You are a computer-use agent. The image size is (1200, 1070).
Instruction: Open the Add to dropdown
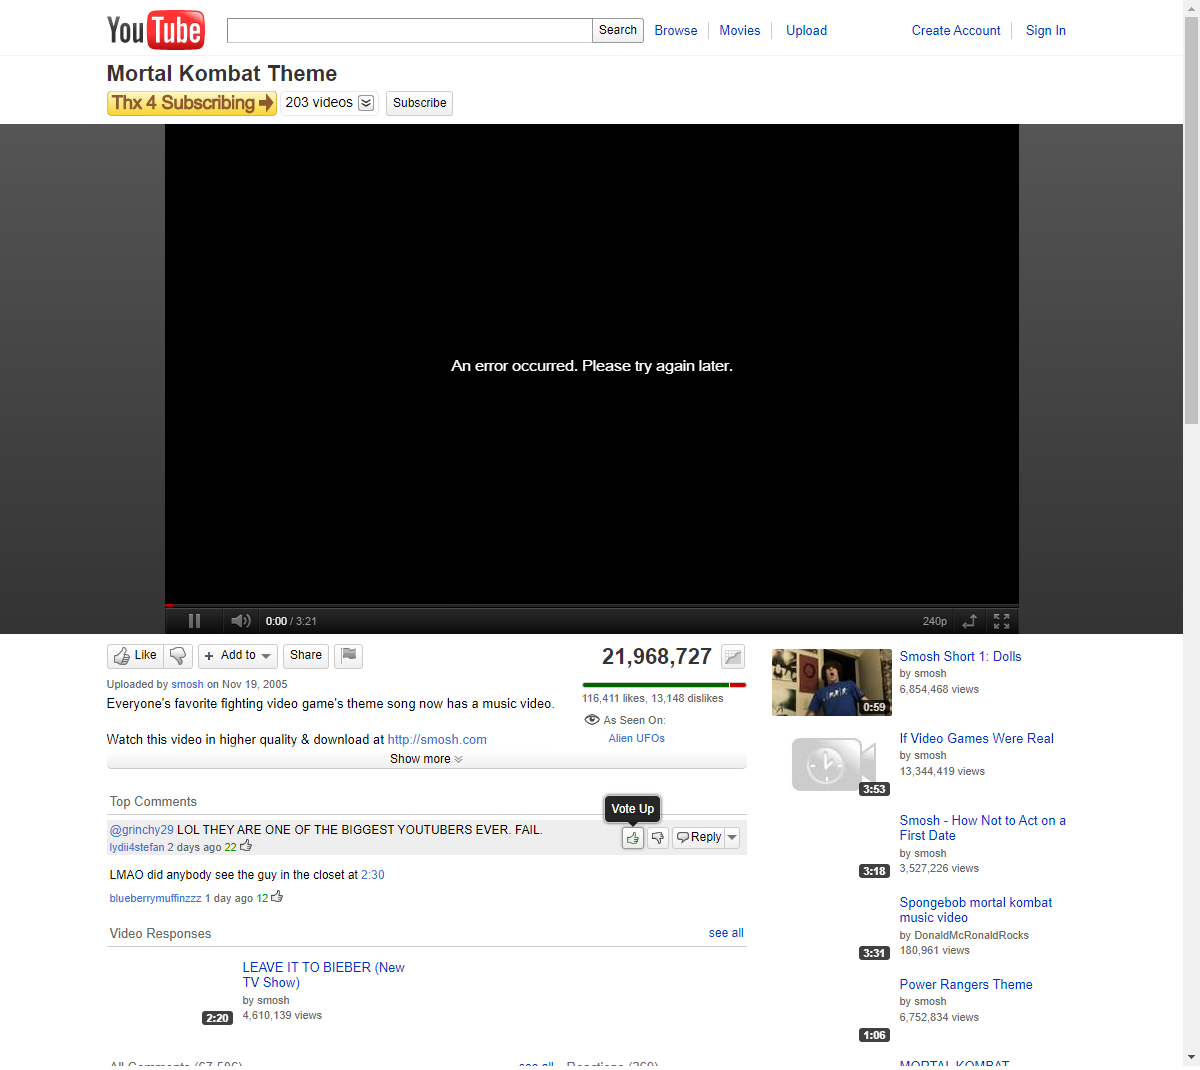tap(238, 656)
